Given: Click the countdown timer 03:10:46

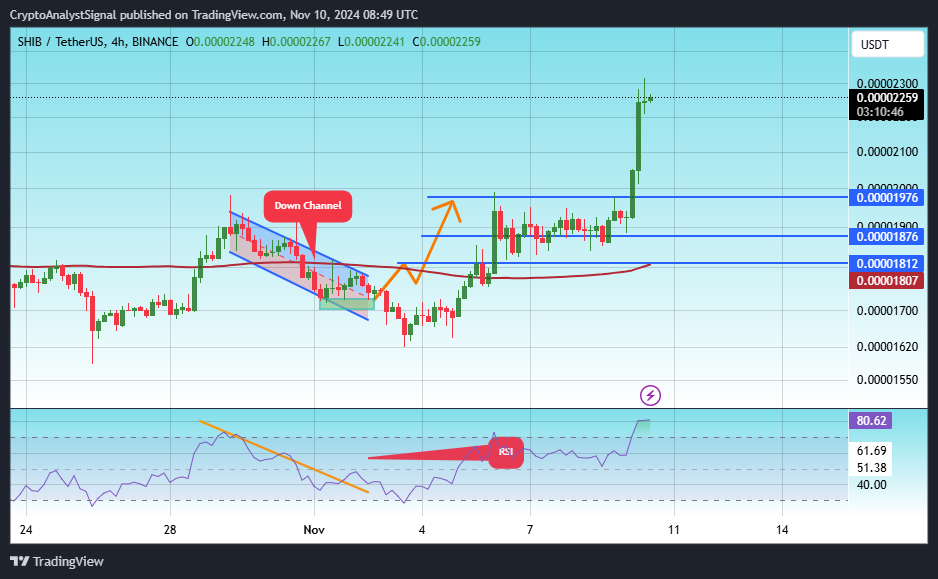Looking at the screenshot, I should point(879,112).
